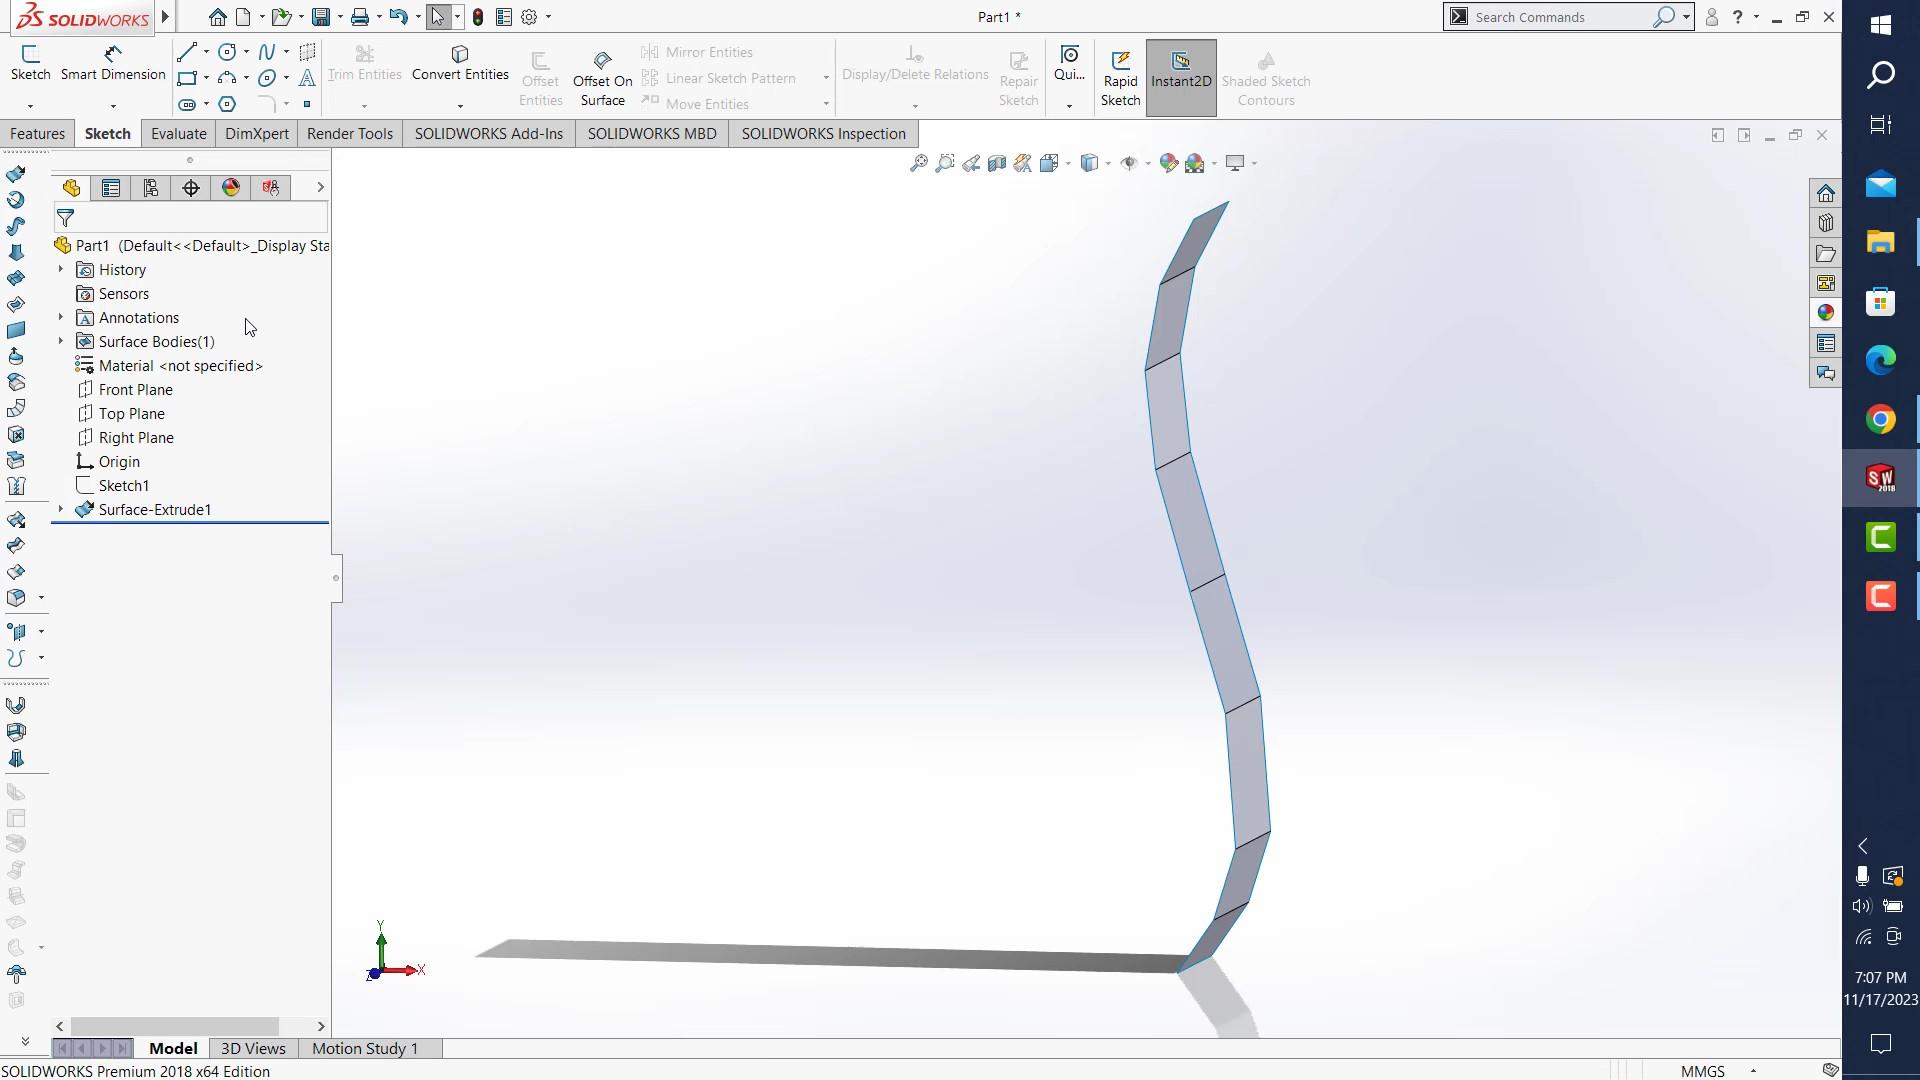Click the Zoom to Fit icon
The image size is (1920, 1080).
tap(918, 163)
